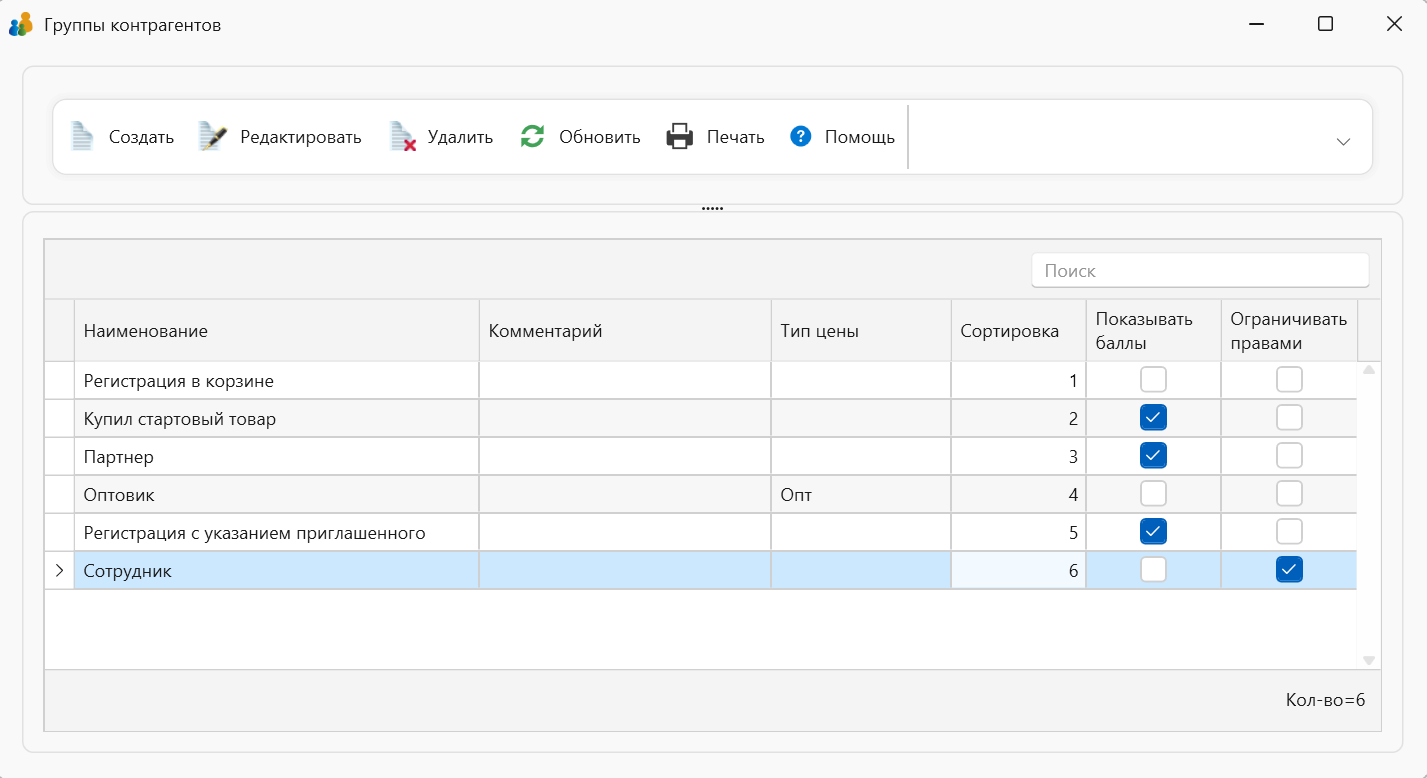Click the green Обновить refresh icon
1427x778 pixels.
click(x=532, y=137)
